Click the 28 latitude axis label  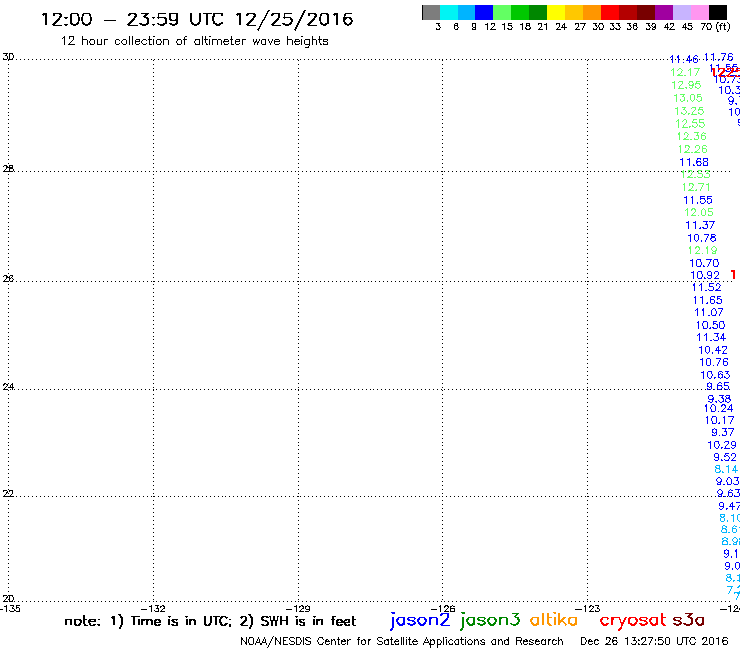pyautogui.click(x=8, y=169)
